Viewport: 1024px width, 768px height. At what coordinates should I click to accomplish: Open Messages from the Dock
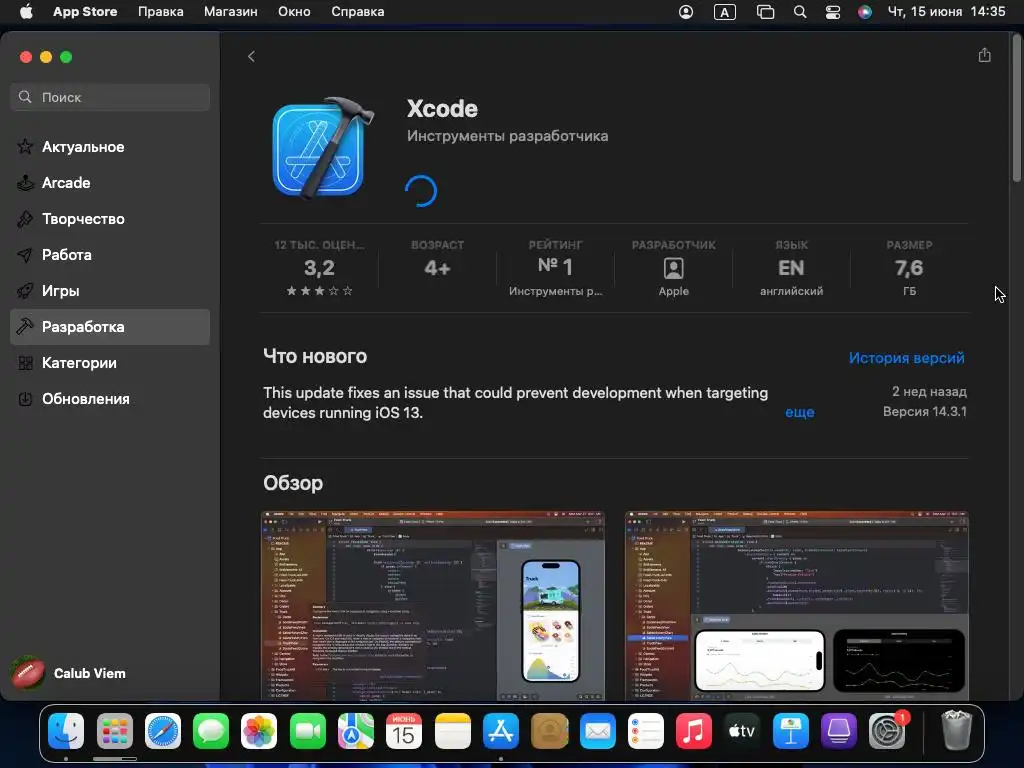point(211,731)
